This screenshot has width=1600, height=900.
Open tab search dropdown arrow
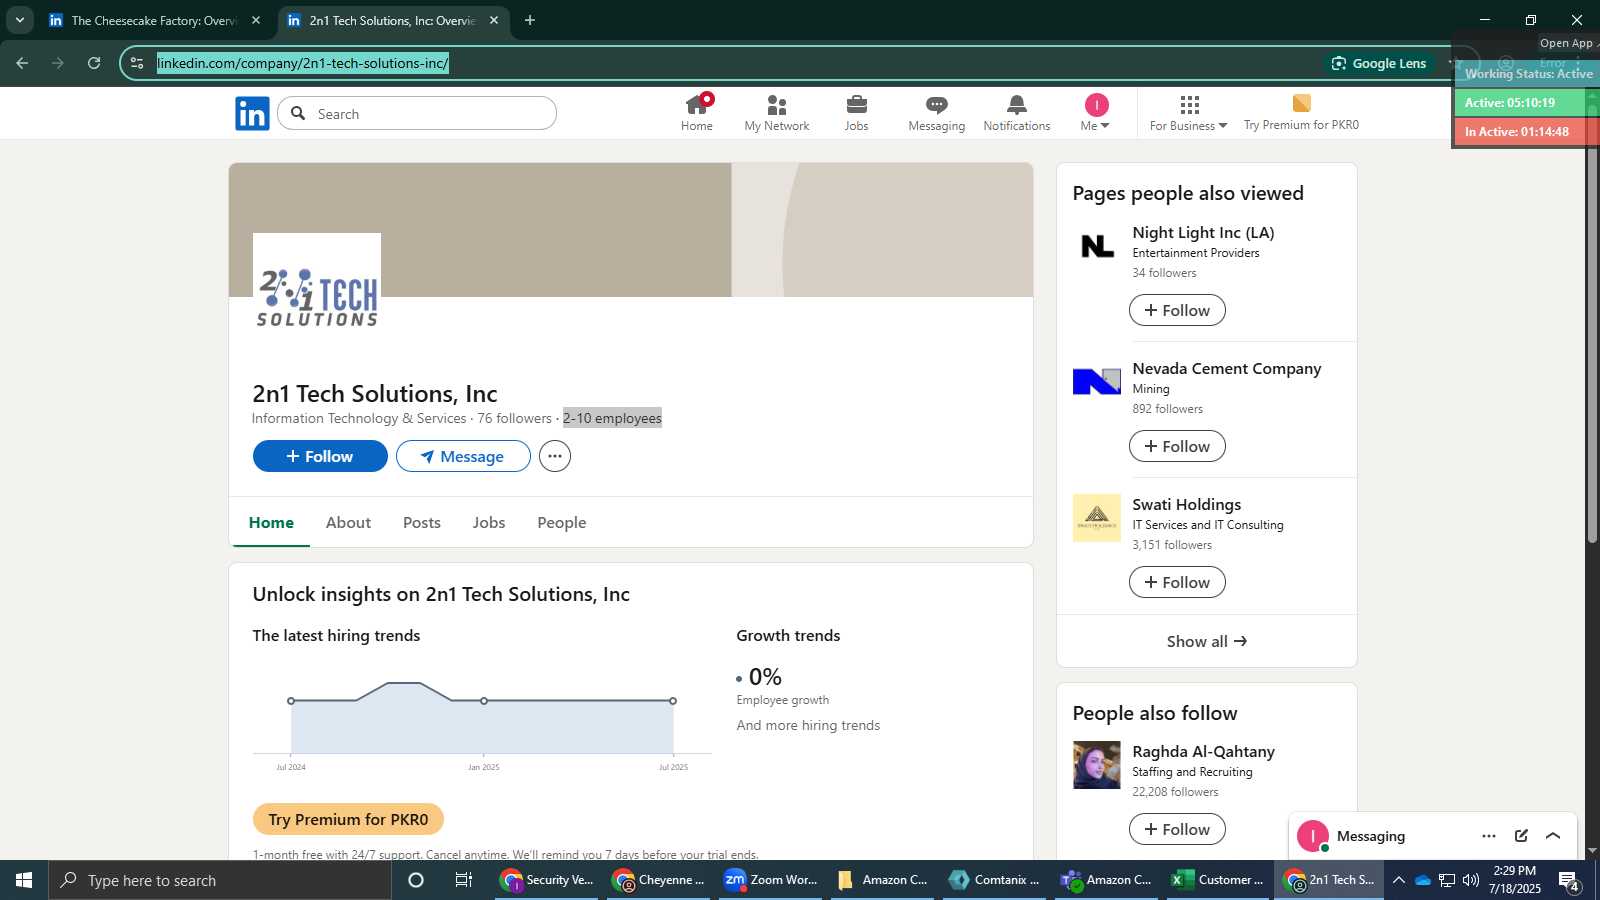coord(19,20)
